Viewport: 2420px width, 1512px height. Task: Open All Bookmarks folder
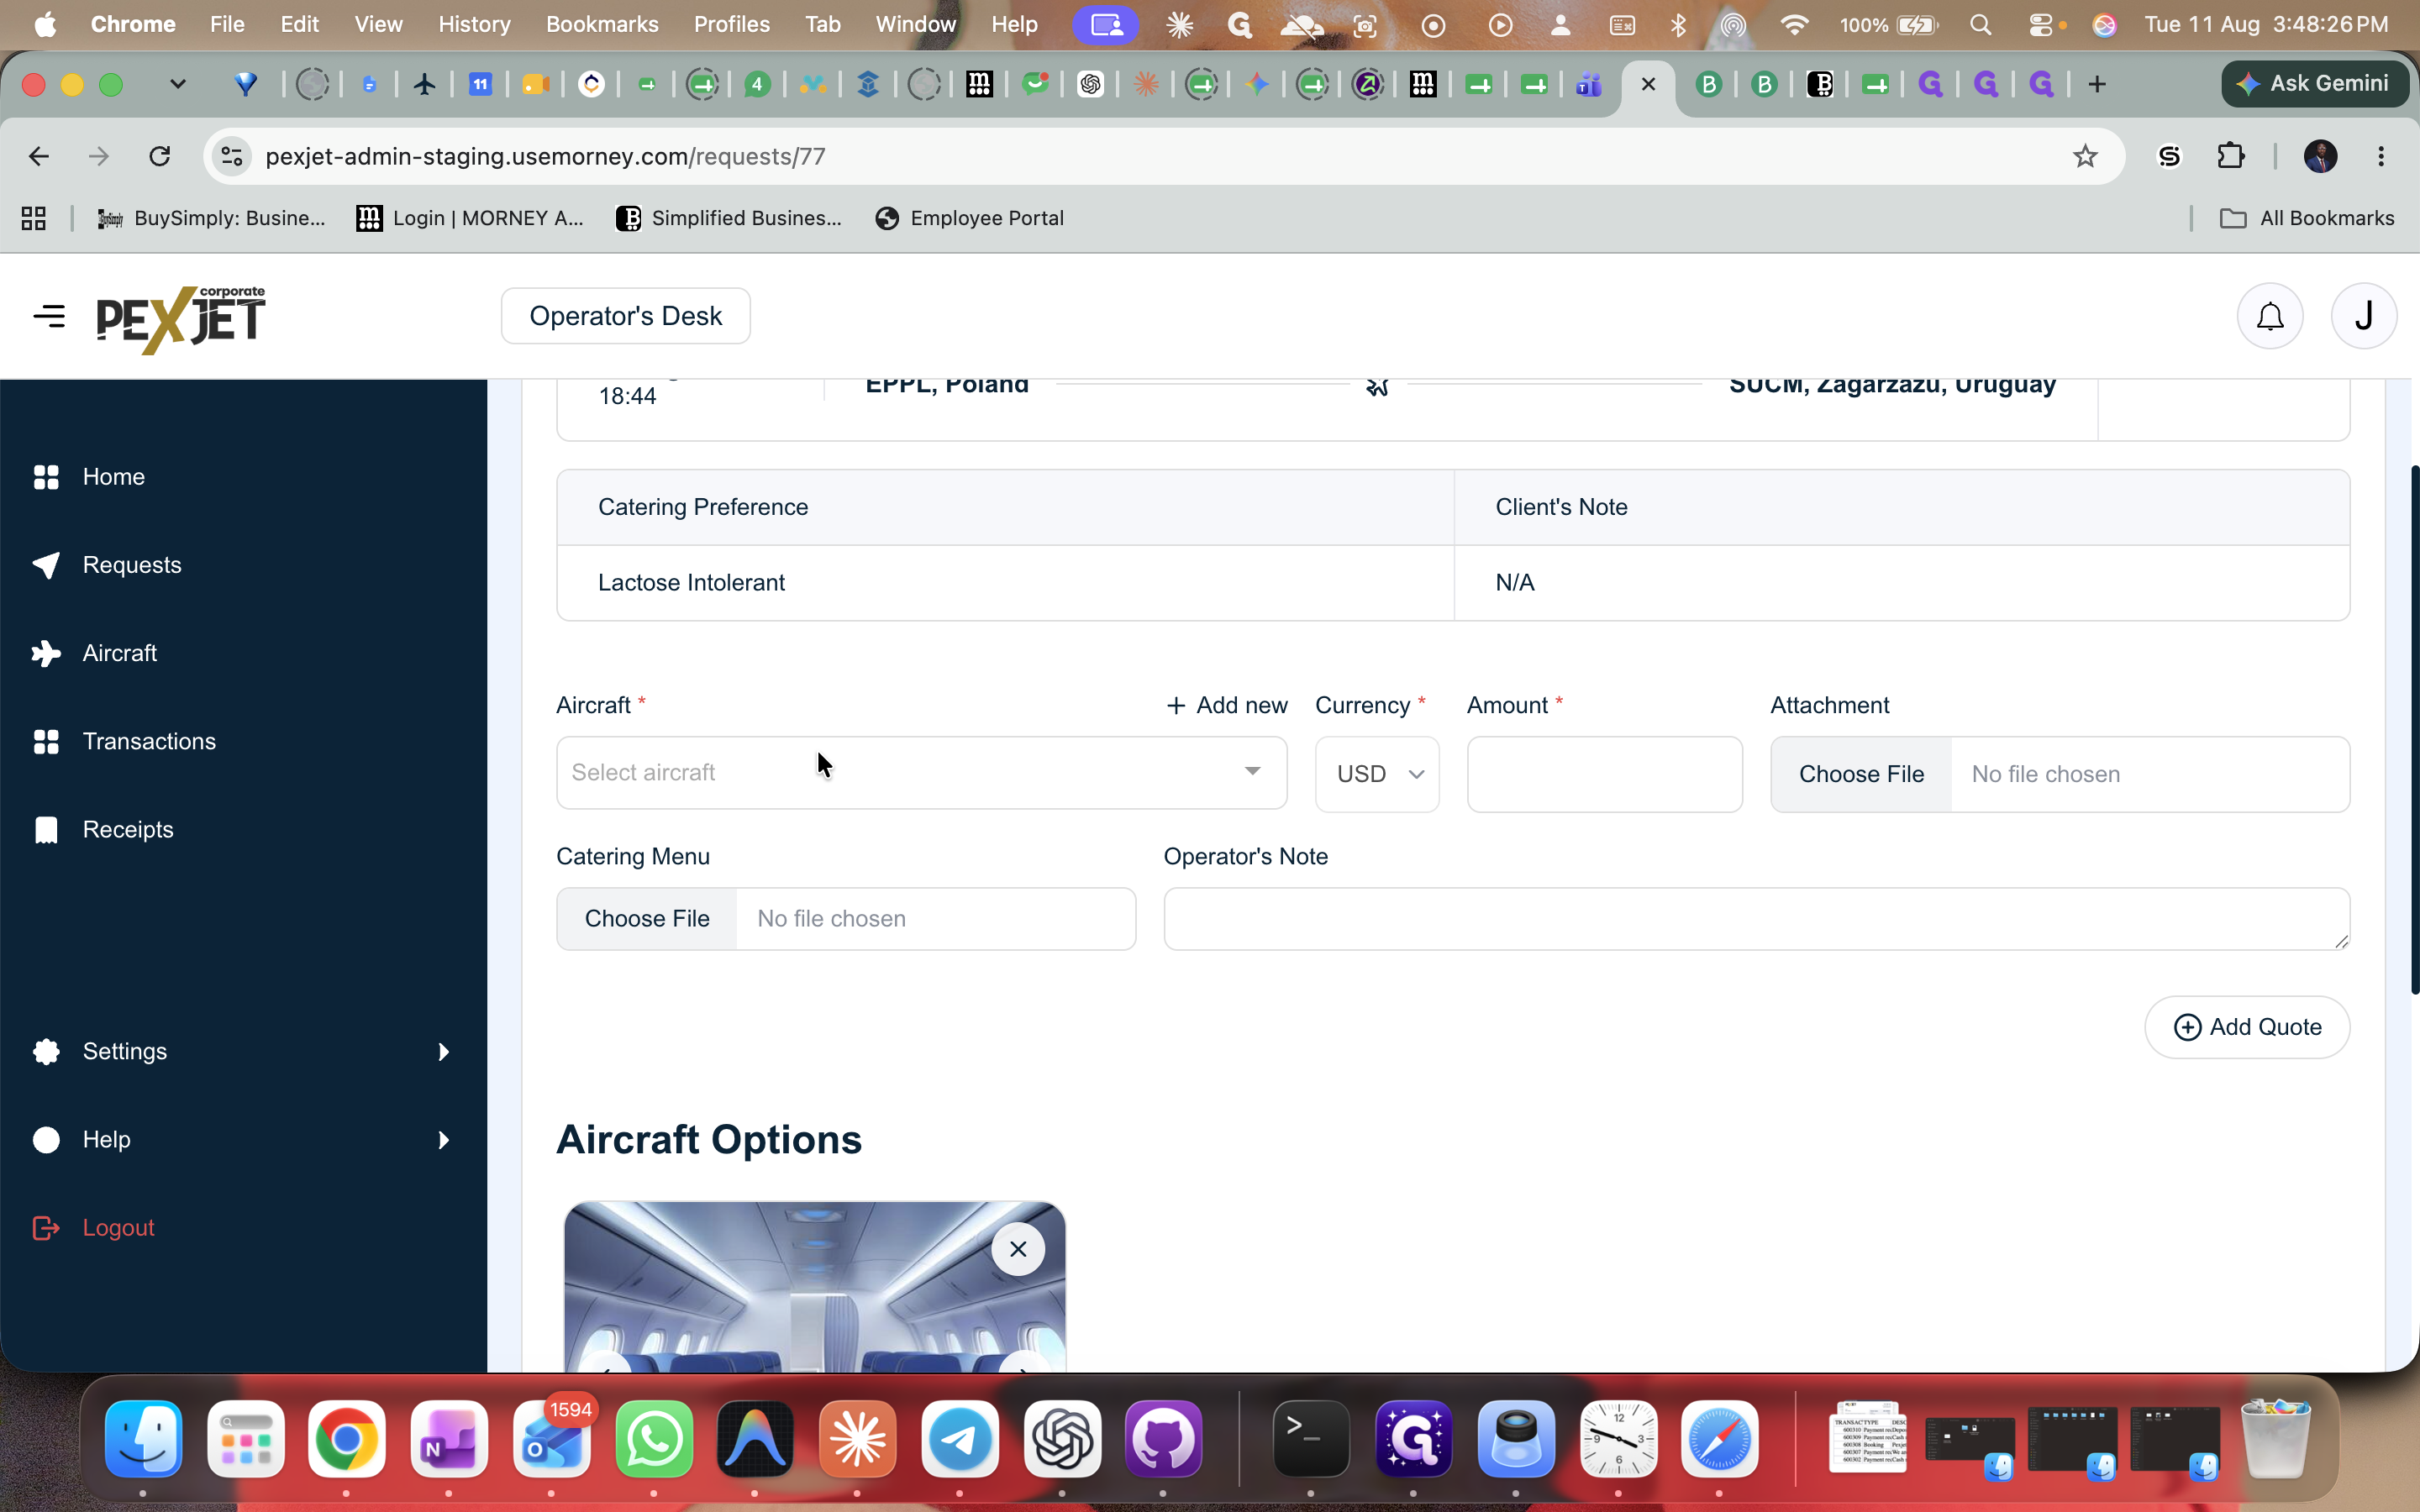[2306, 218]
